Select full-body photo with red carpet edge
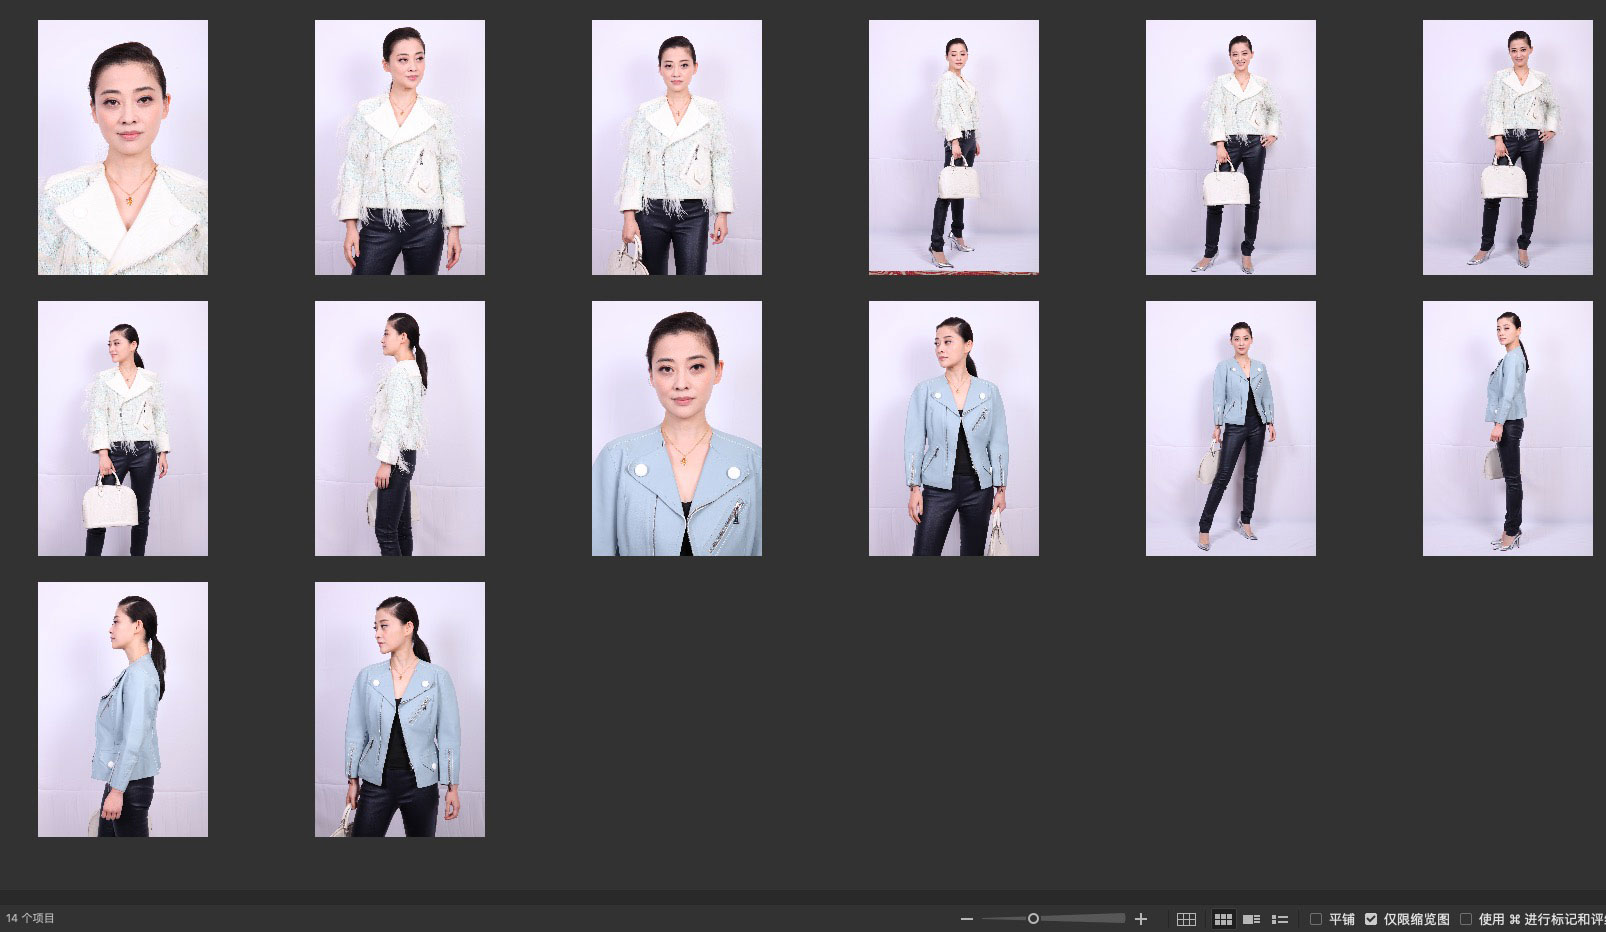The image size is (1606, 932). (954, 147)
